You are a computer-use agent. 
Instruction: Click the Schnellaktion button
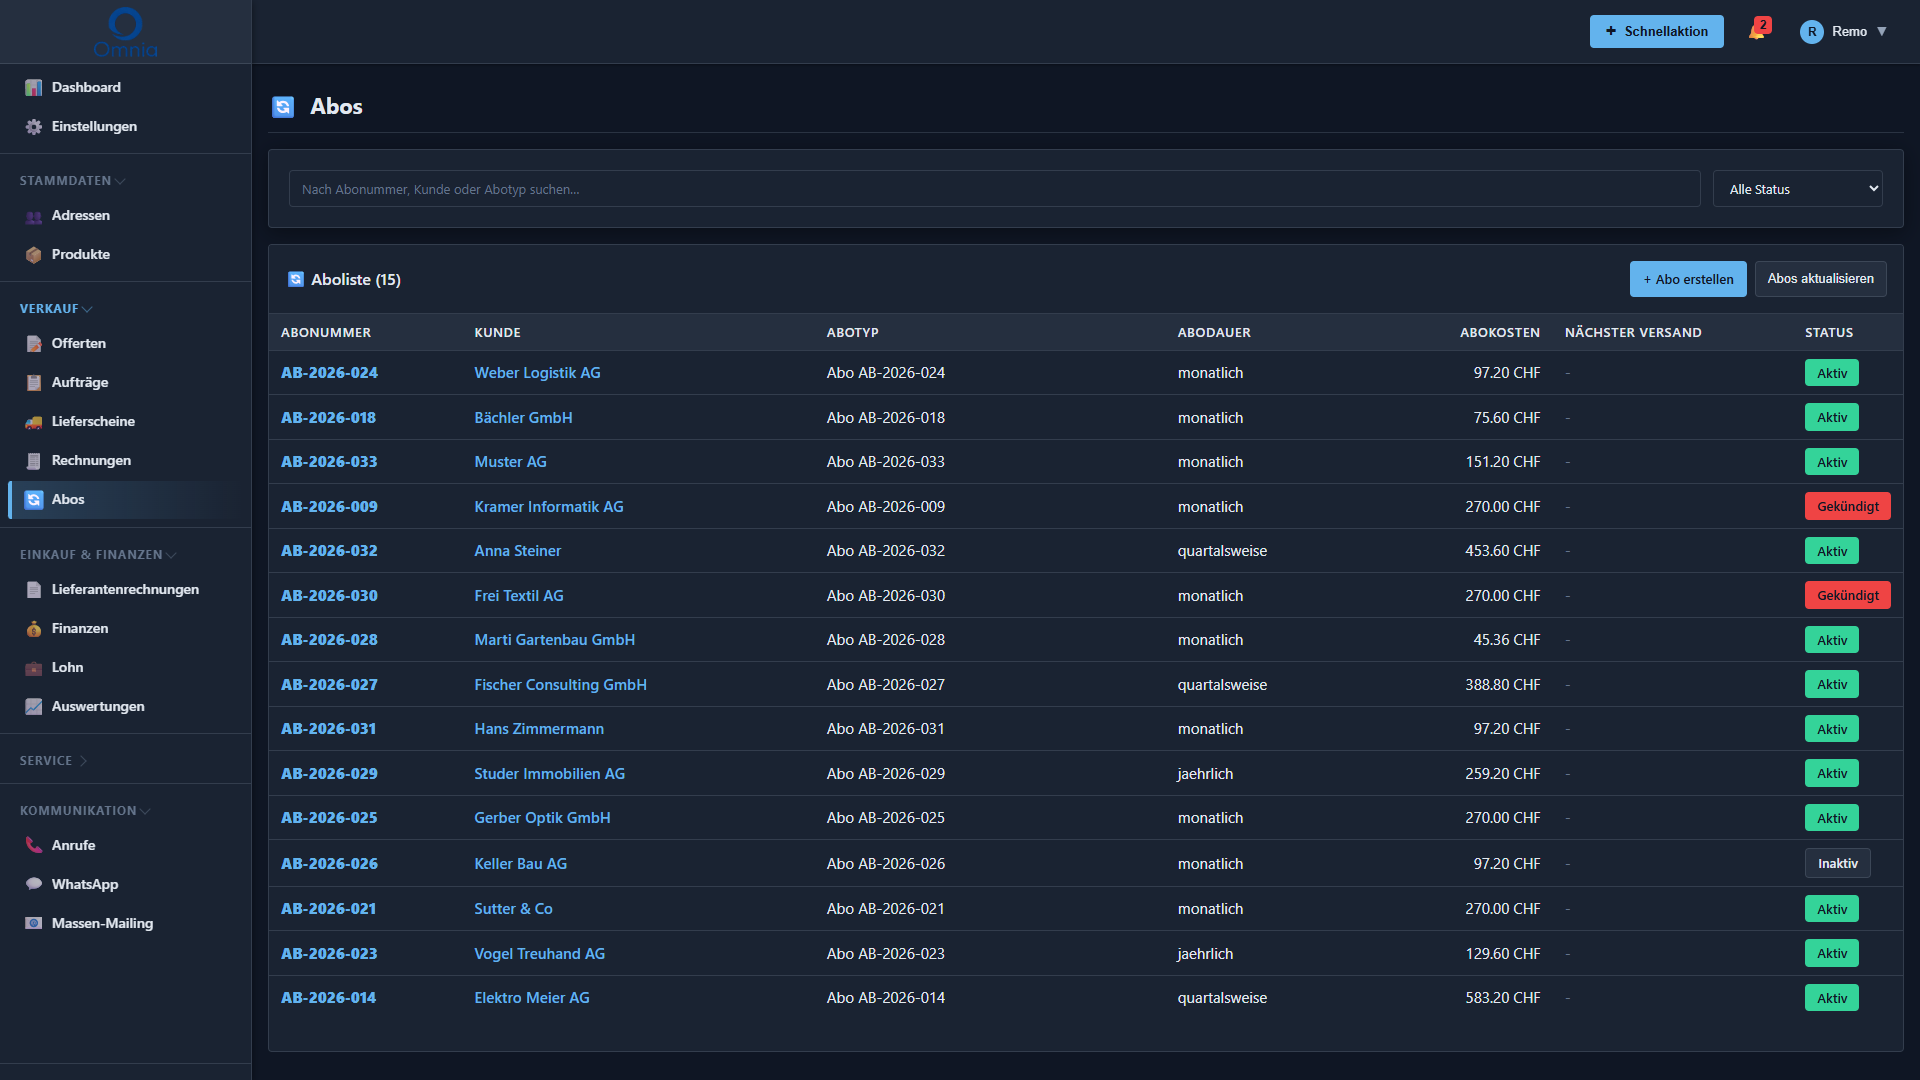[1656, 32]
